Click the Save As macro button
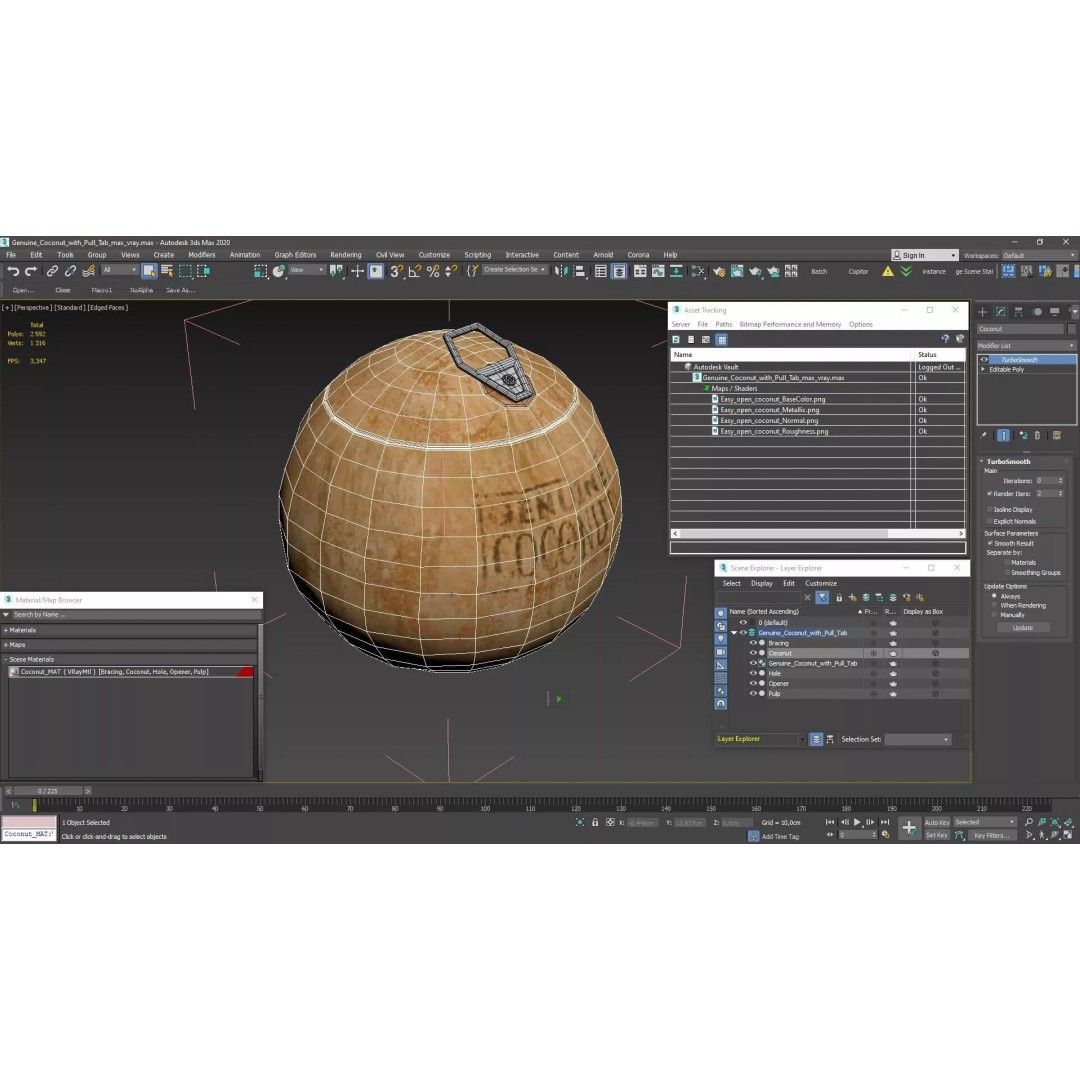The height and width of the screenshot is (1080, 1080). point(180,290)
